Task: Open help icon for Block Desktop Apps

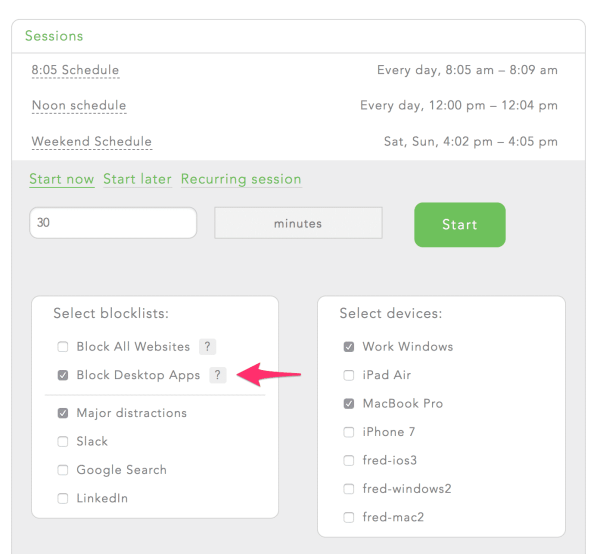Action: [x=217, y=375]
